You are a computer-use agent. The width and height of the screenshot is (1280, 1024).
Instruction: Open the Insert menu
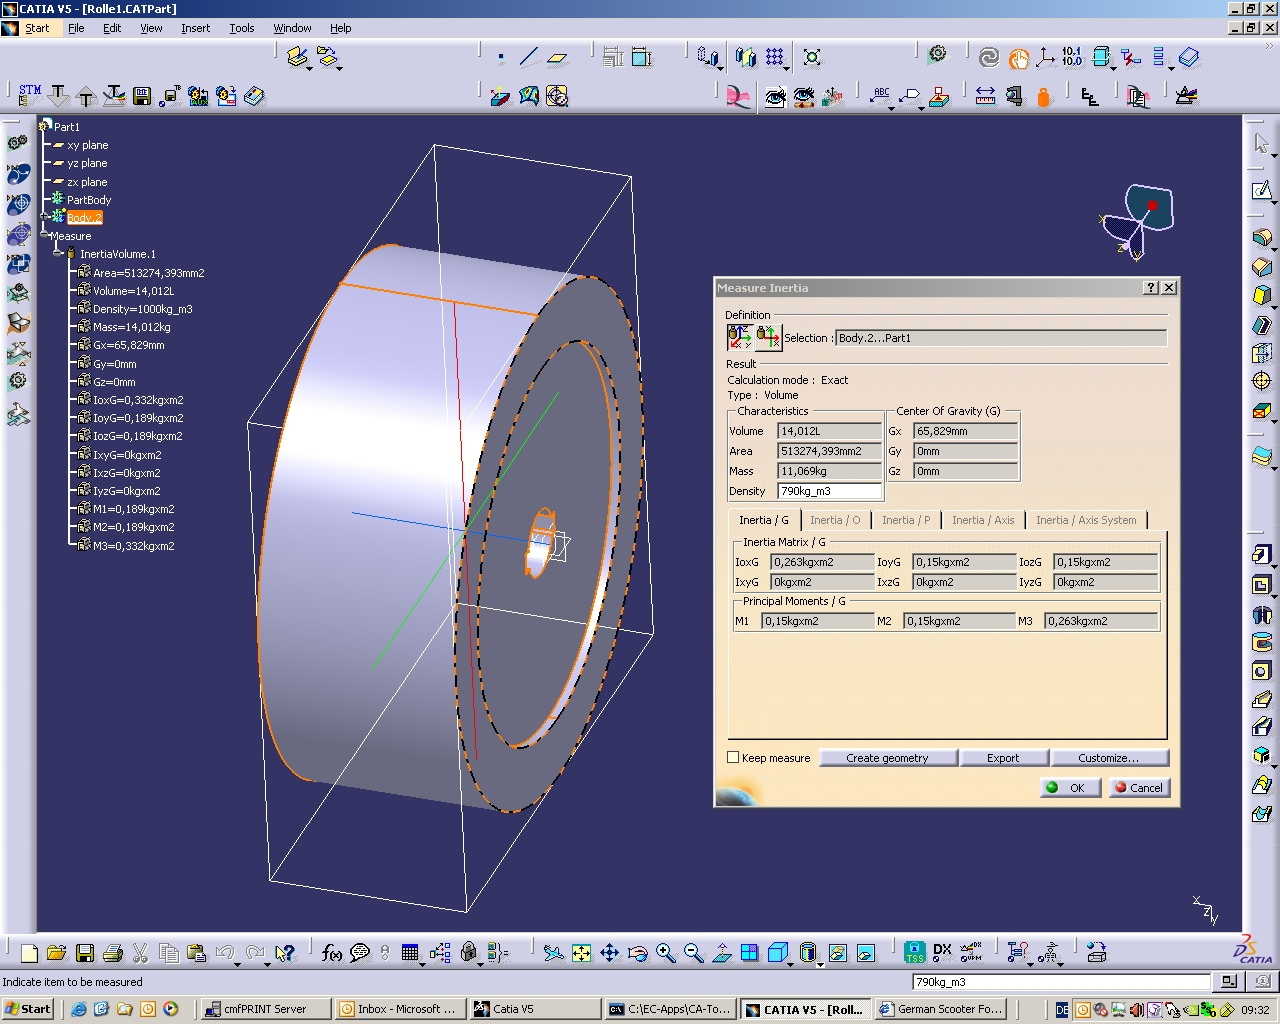[x=195, y=28]
